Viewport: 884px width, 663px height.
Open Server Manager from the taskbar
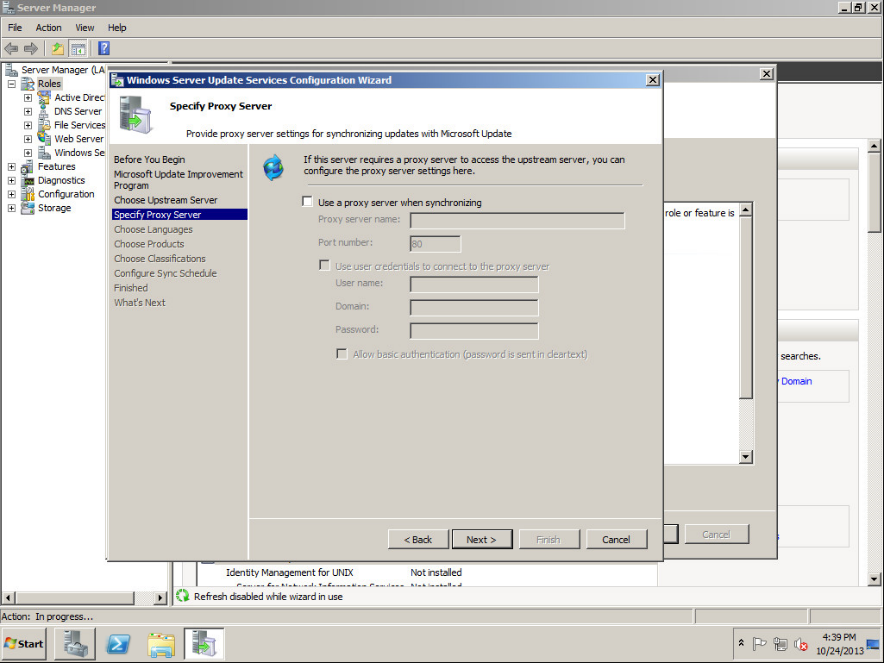tap(75, 644)
